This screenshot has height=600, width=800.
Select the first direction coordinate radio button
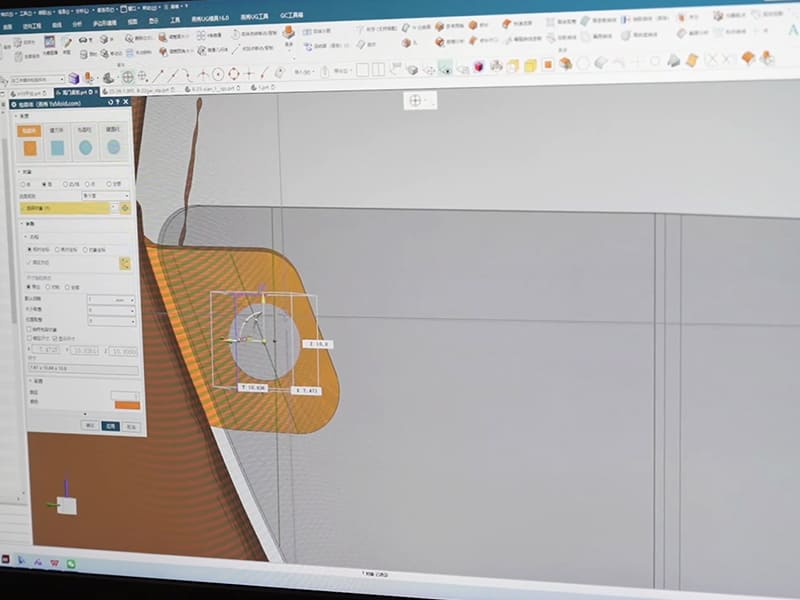[30, 249]
